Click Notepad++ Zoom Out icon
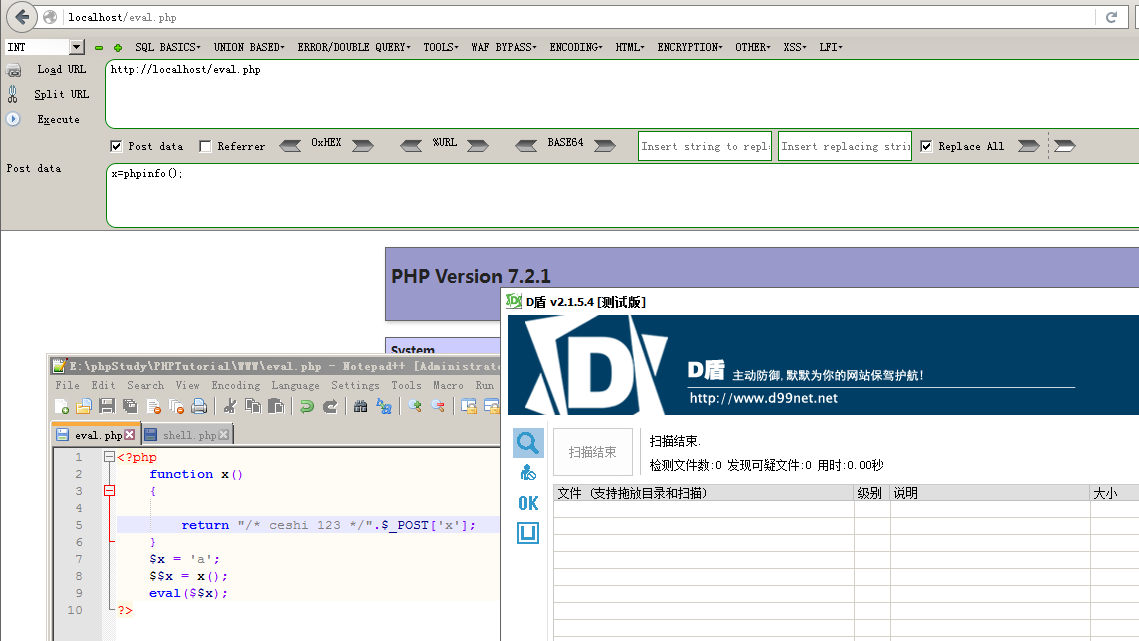Screen dimensions: 1139x641 438,406
